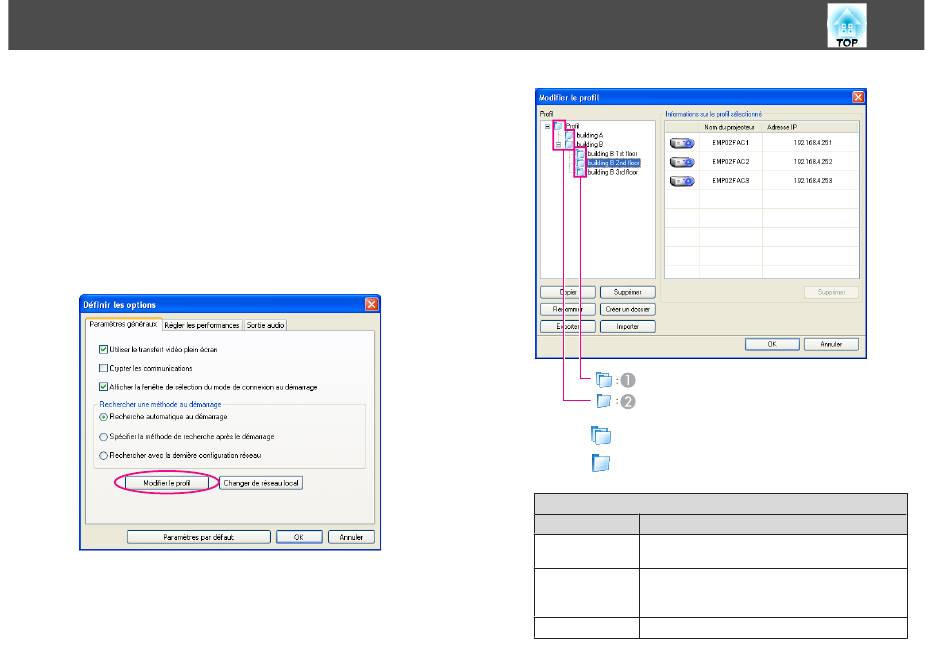Click the Supprimer button under the projector list
Viewport: 950px width, 660px height.
click(x=831, y=292)
